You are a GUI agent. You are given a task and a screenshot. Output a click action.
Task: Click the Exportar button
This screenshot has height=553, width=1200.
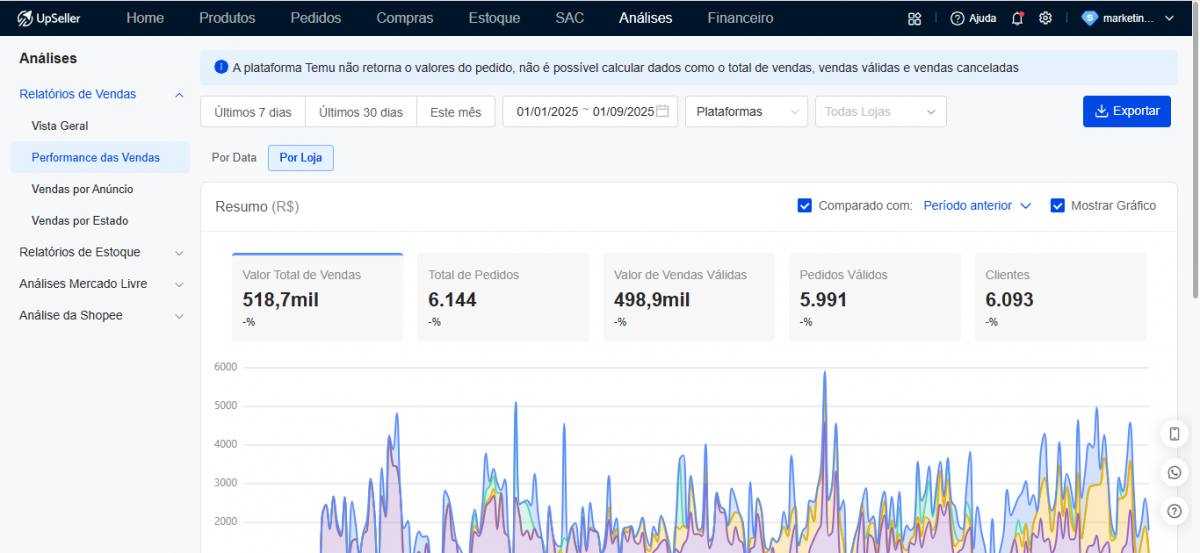pos(1127,111)
